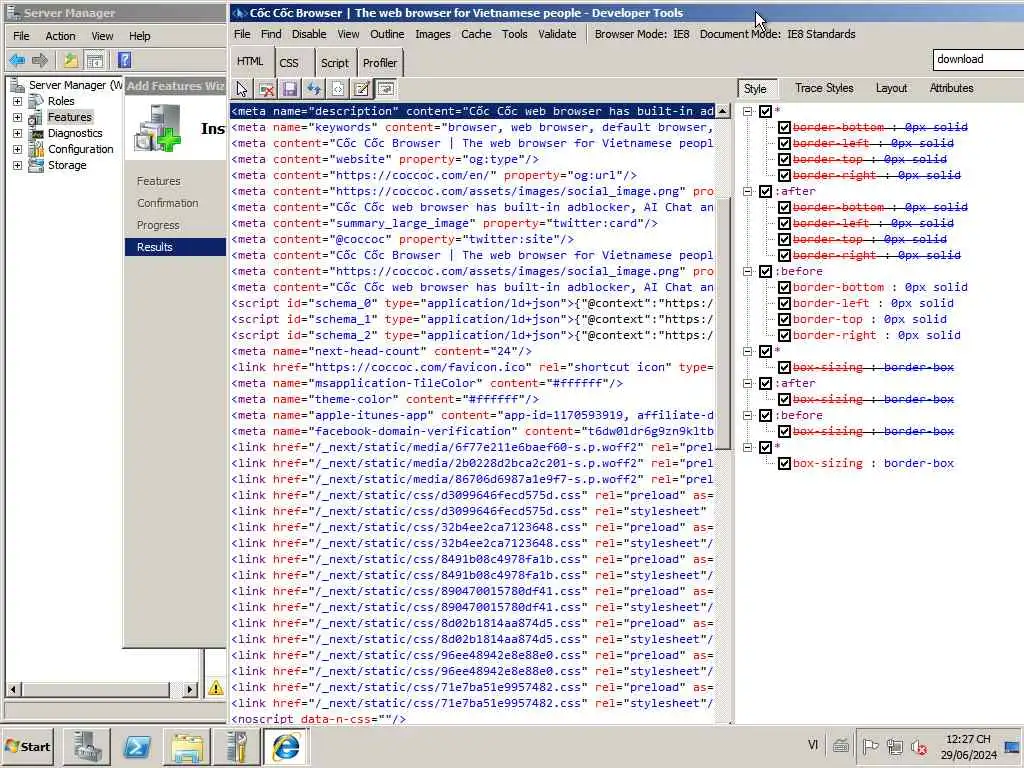Open the Trace Styles pane tab
Image resolution: width=1024 pixels, height=768 pixels.
pos(824,88)
